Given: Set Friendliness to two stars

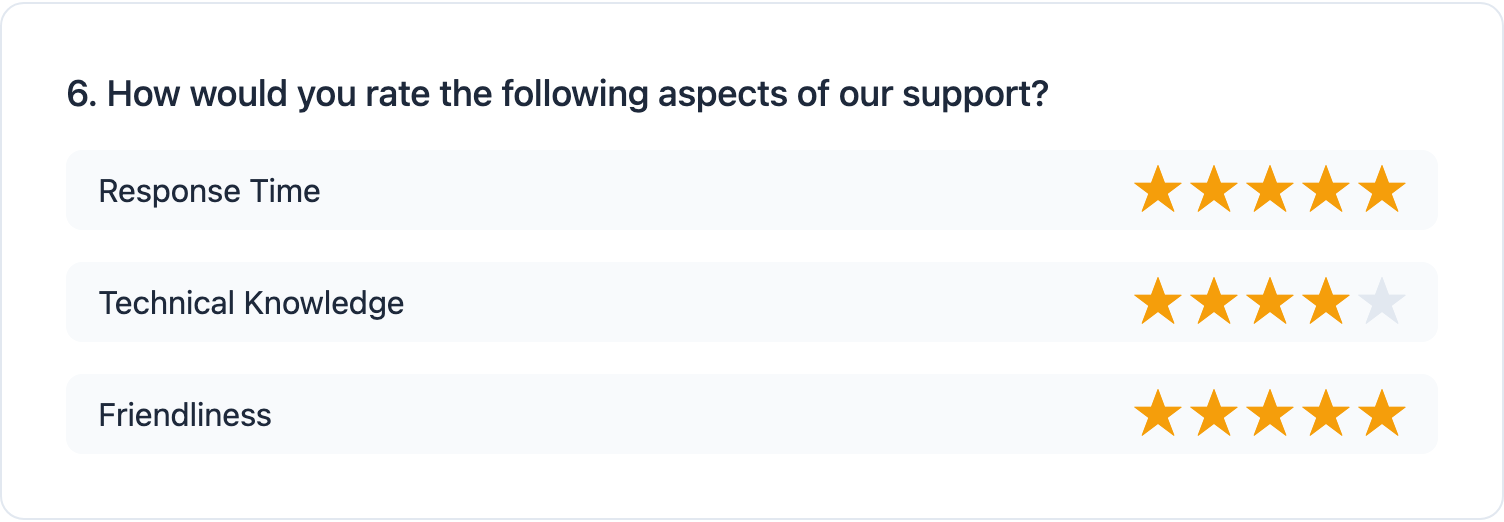Looking at the screenshot, I should point(1213,414).
